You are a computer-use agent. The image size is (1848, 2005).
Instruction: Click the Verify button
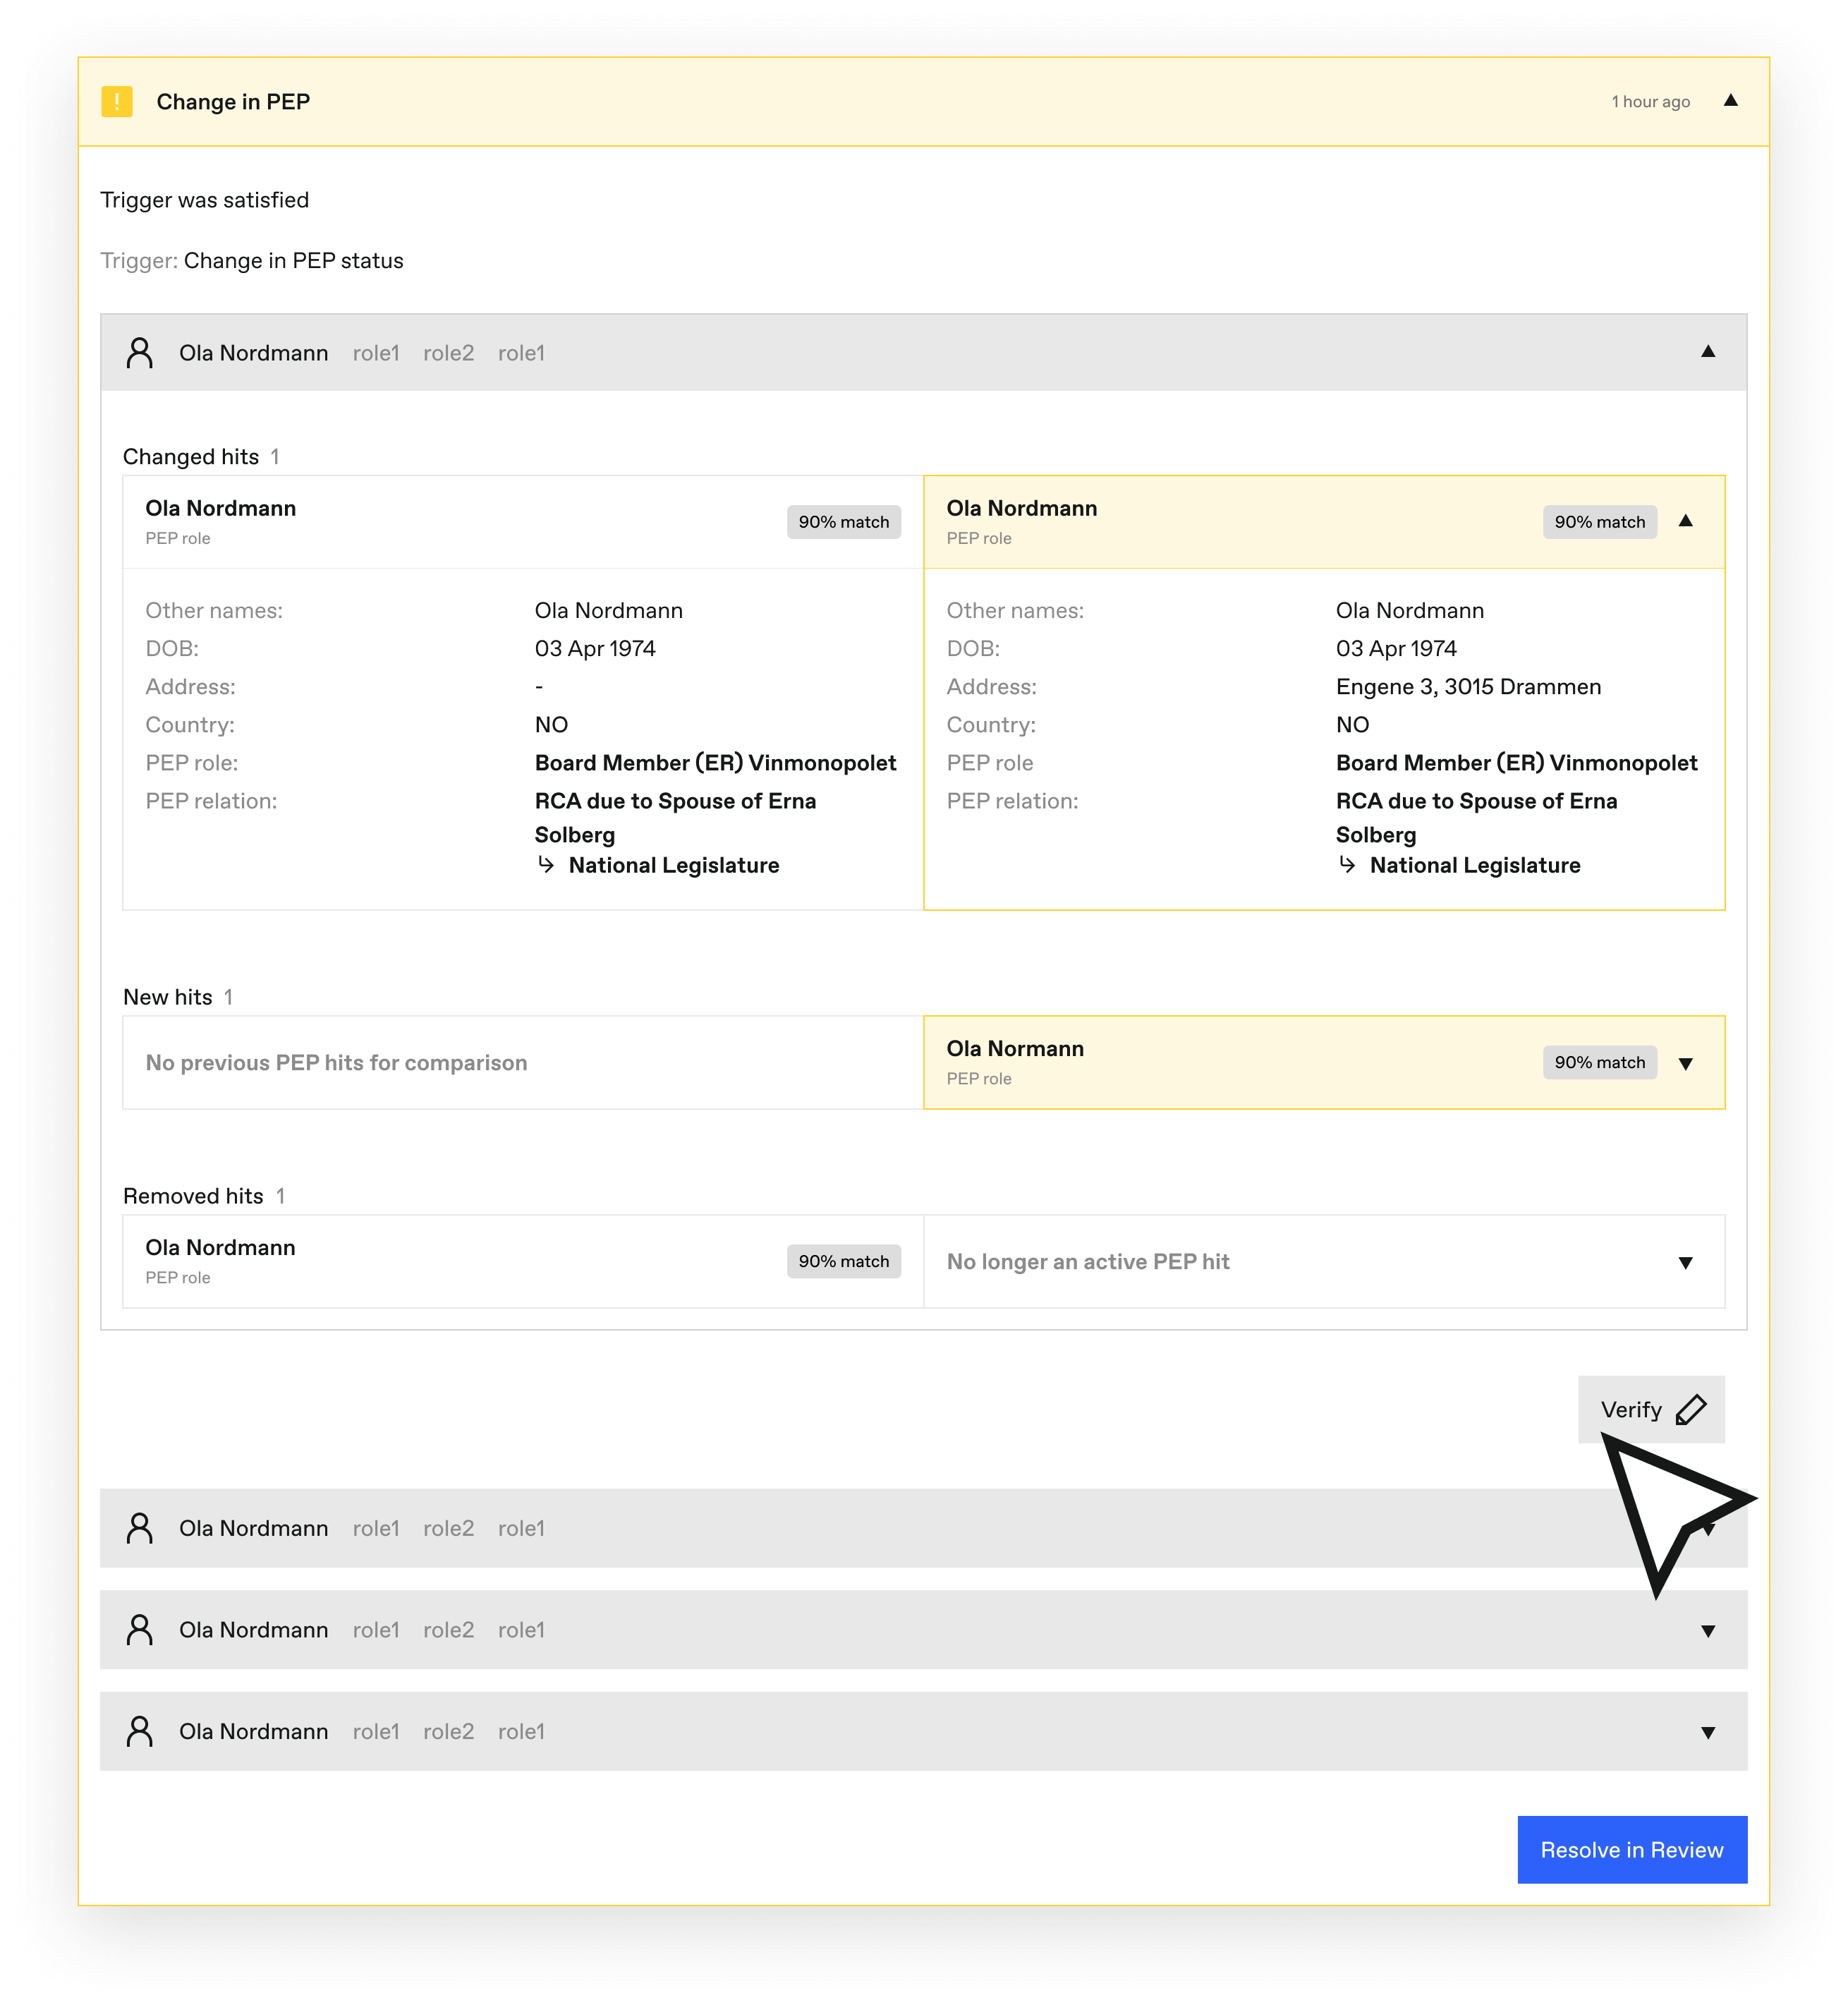point(1651,1409)
